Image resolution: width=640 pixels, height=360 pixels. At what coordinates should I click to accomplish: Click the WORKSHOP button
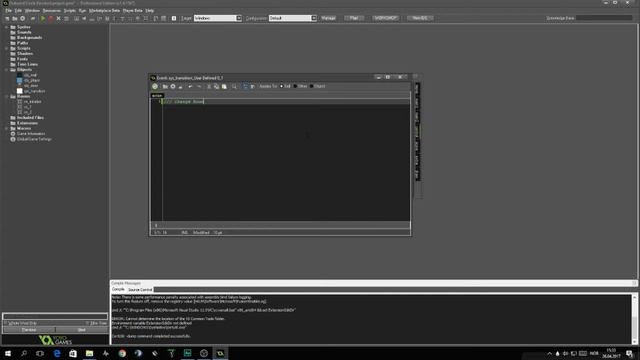point(386,18)
